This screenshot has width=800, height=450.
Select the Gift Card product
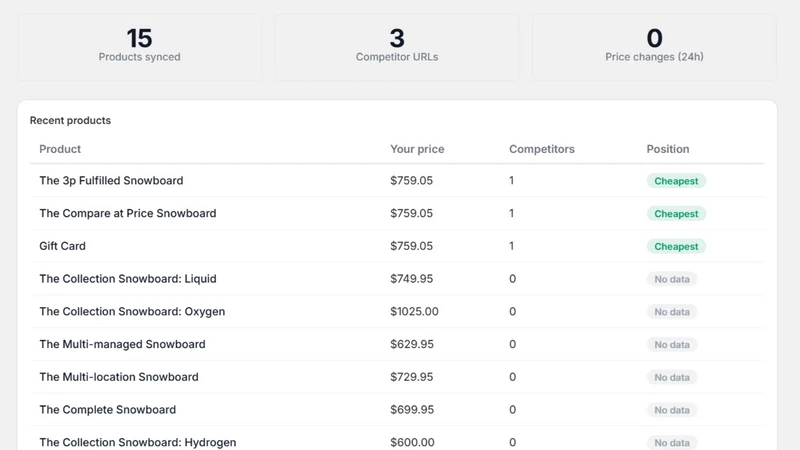(x=62, y=246)
